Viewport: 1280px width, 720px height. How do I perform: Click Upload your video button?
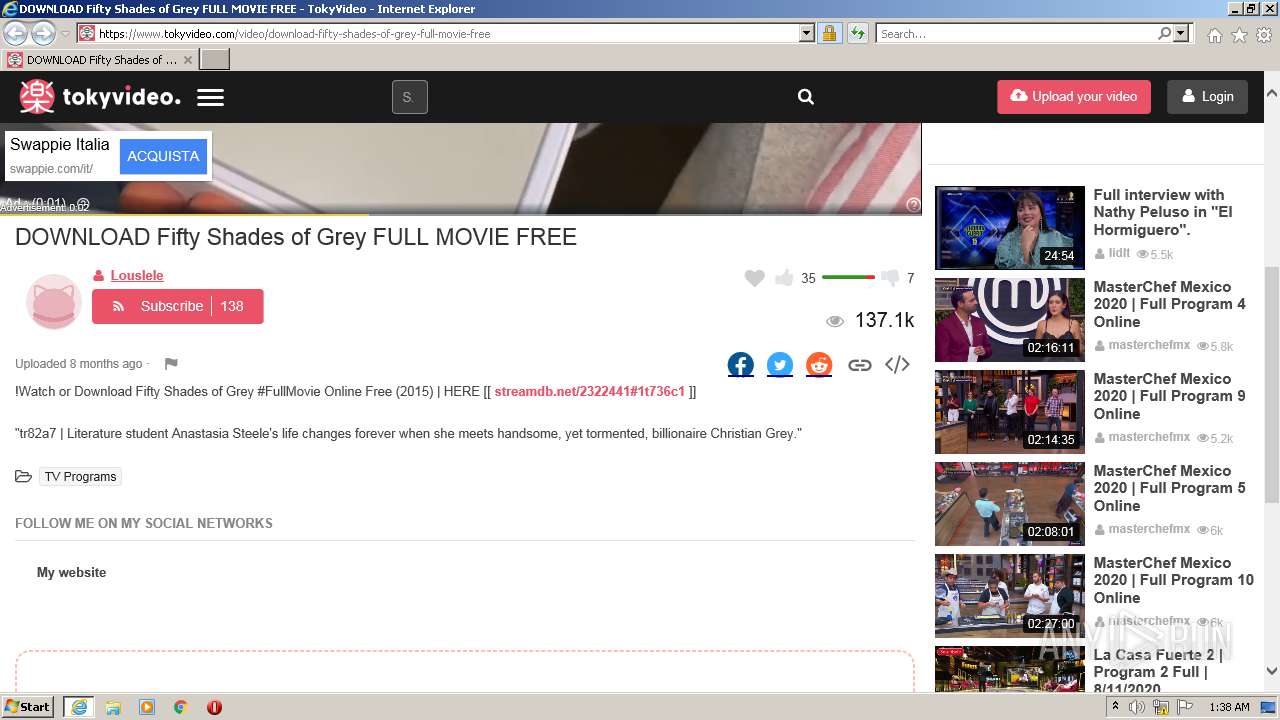click(x=1074, y=97)
